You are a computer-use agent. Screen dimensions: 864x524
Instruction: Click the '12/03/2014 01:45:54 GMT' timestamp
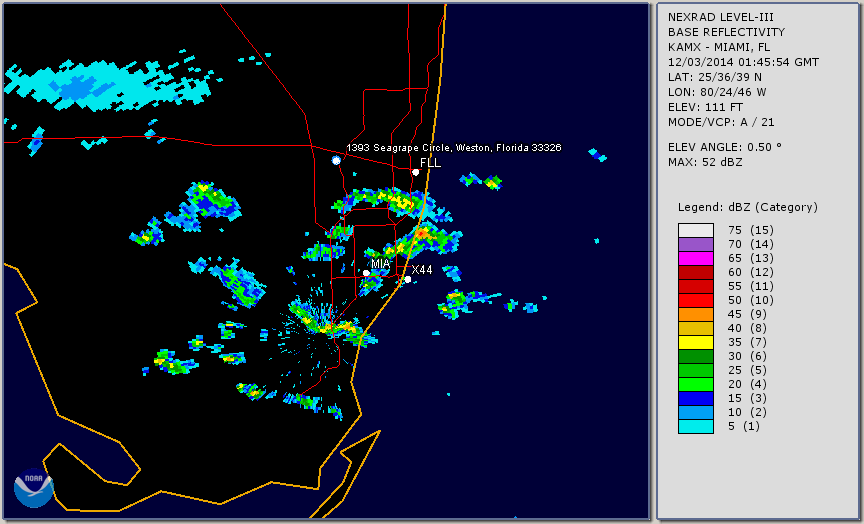coord(743,62)
